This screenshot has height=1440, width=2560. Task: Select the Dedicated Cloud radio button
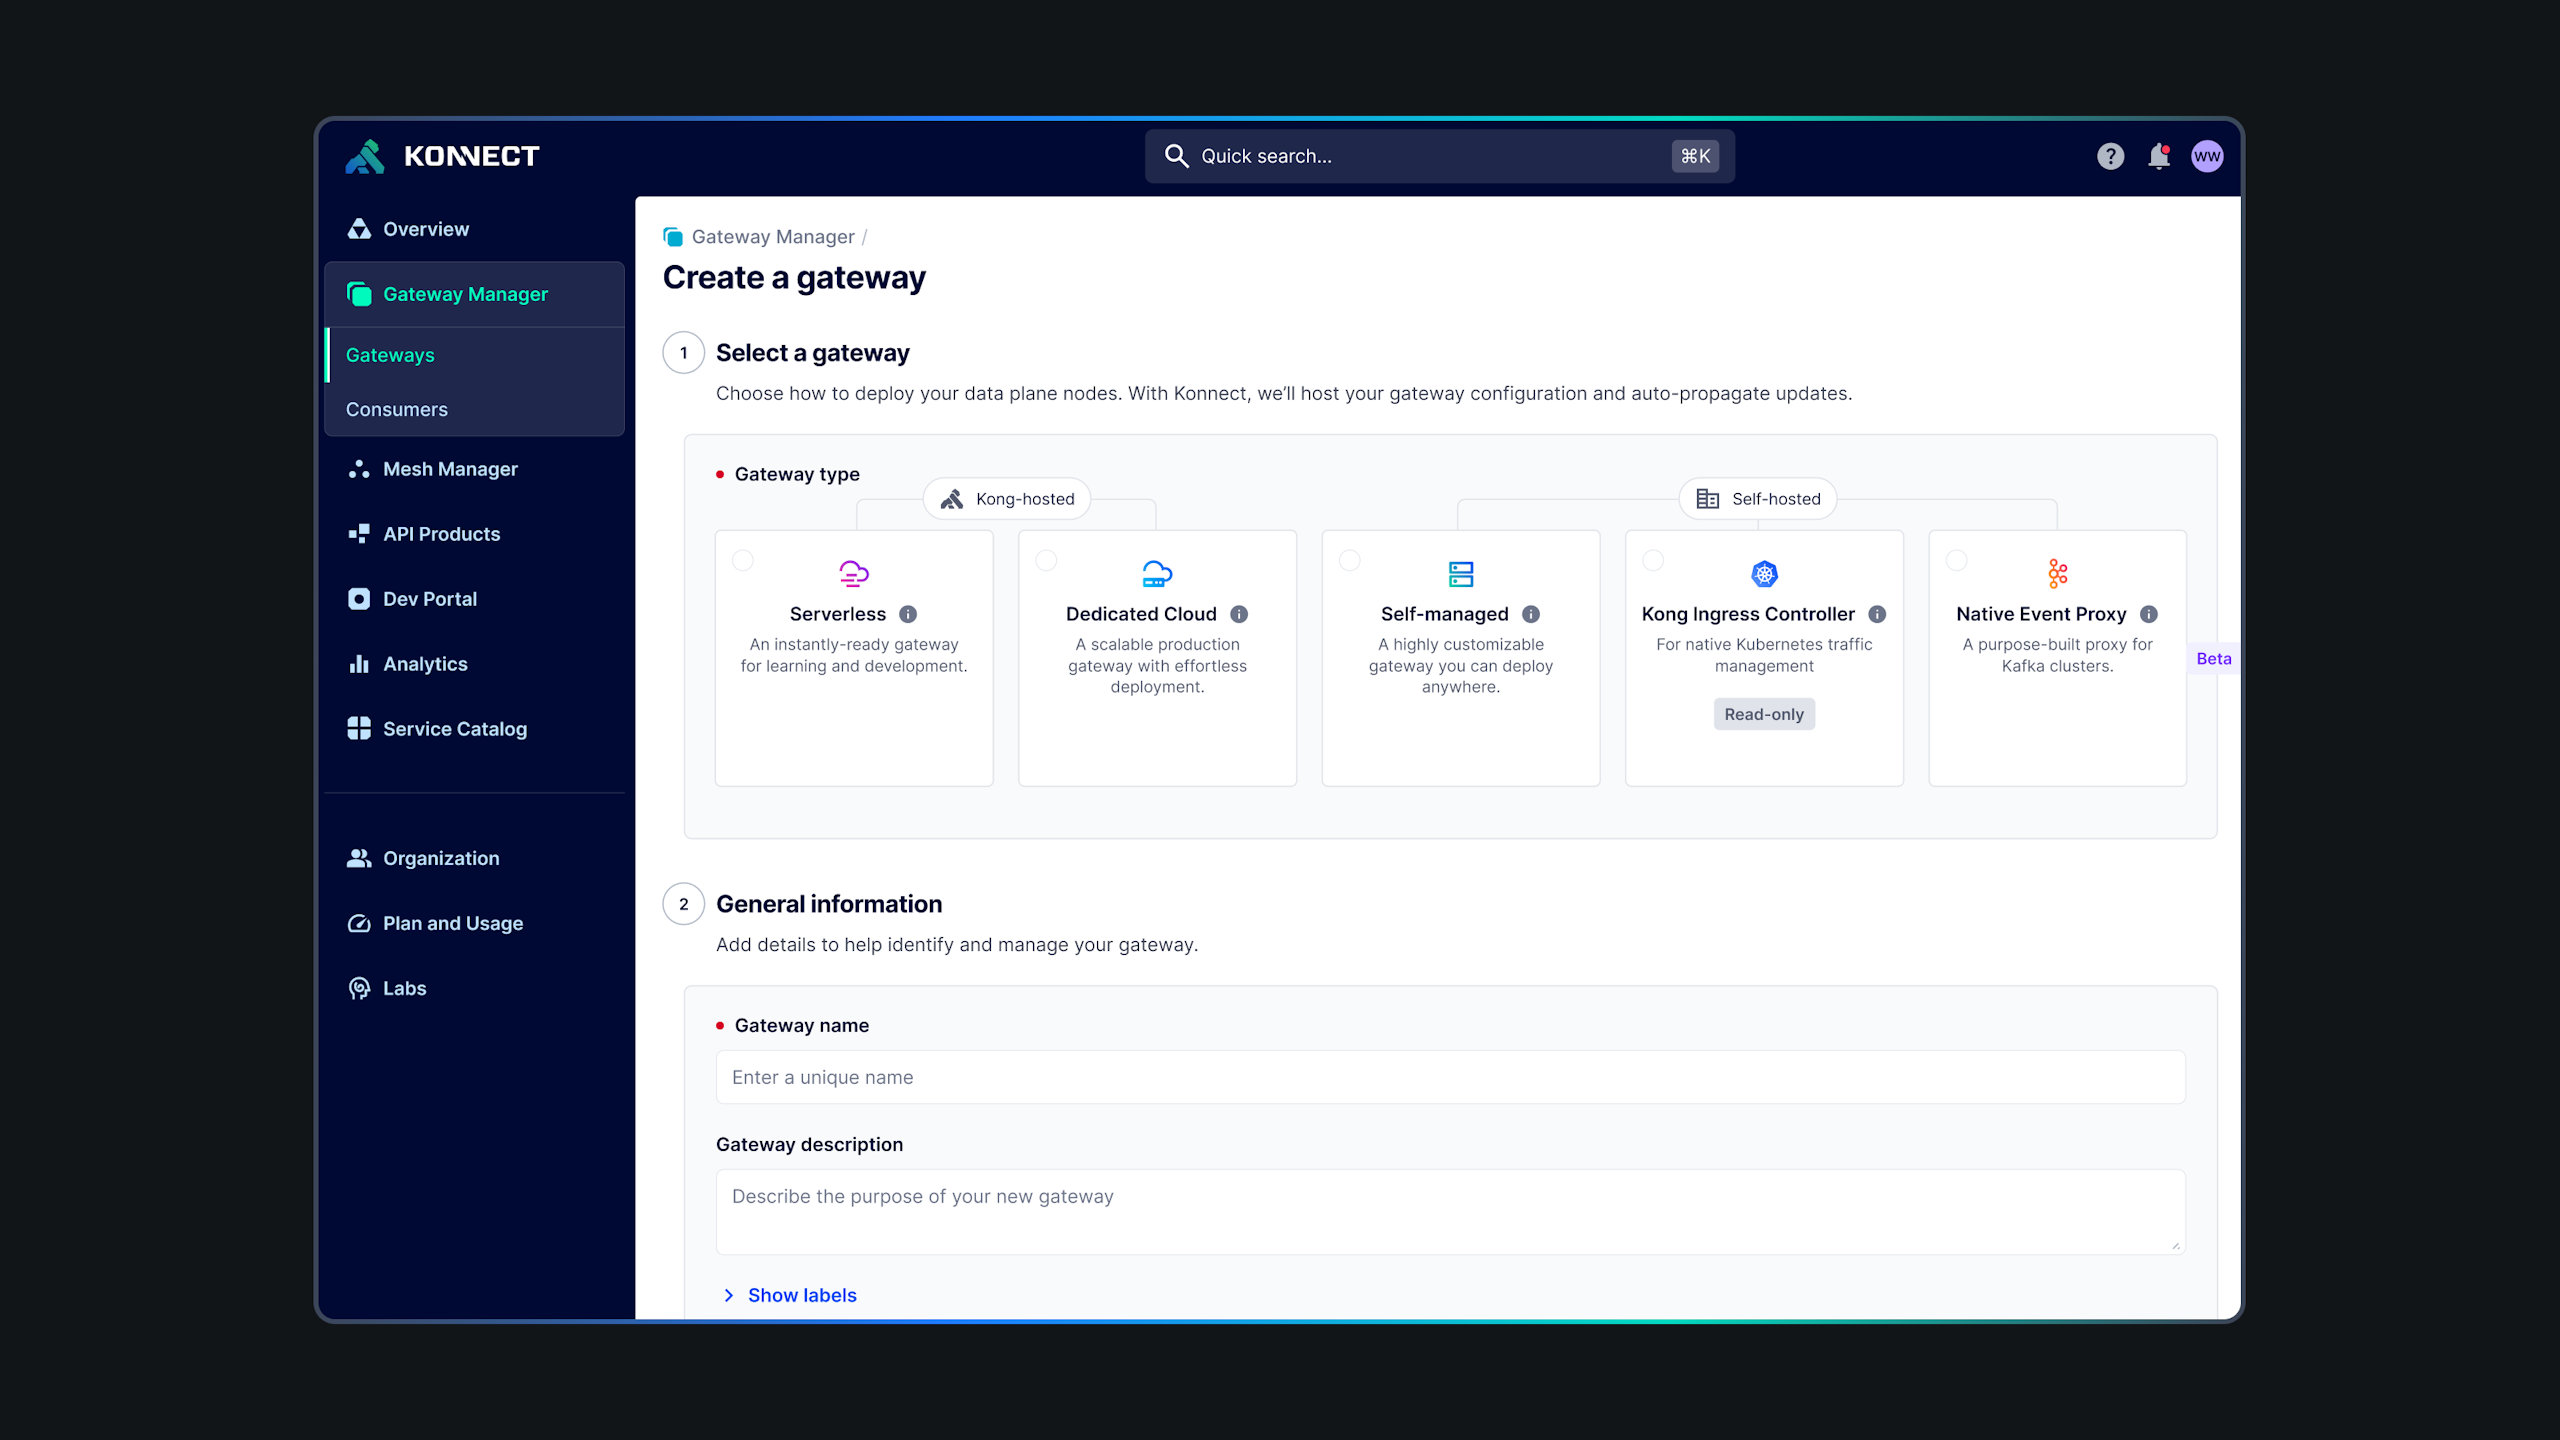click(1046, 560)
